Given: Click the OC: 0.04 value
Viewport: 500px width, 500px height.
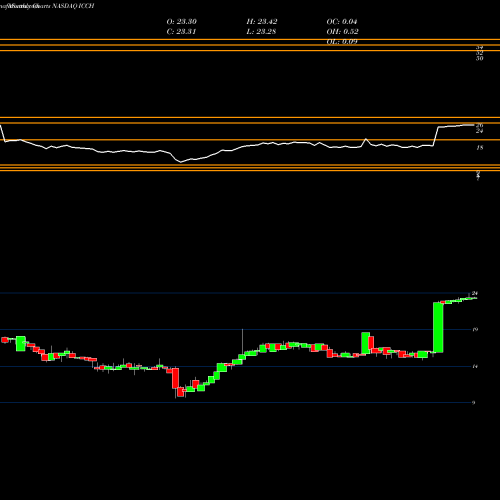Looking at the screenshot, I should point(342,22).
